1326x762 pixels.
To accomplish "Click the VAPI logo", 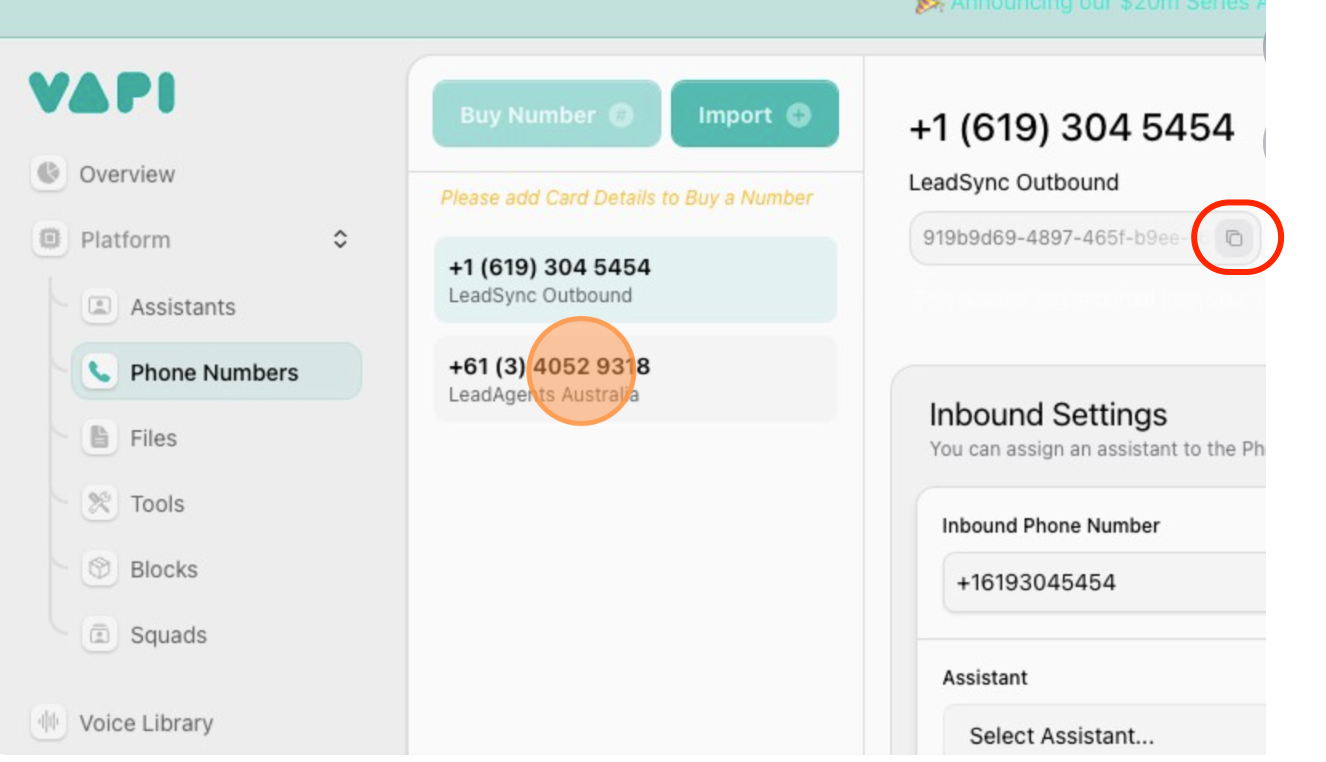I will point(101,93).
